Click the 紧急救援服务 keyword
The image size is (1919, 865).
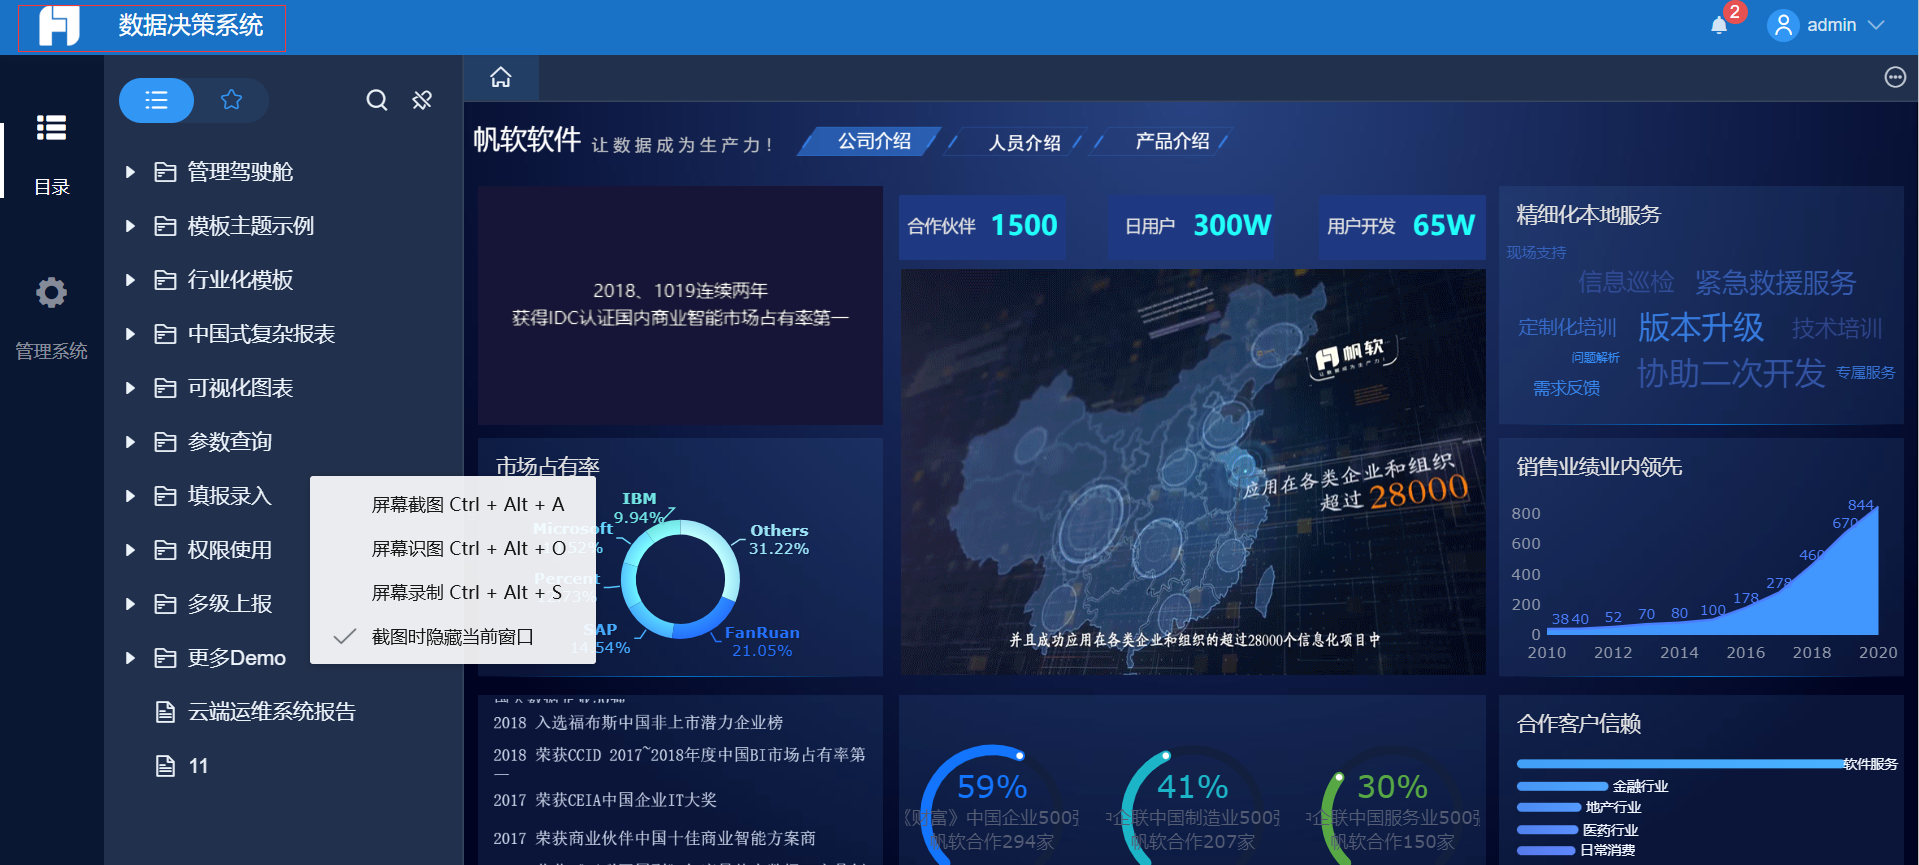point(1775,283)
